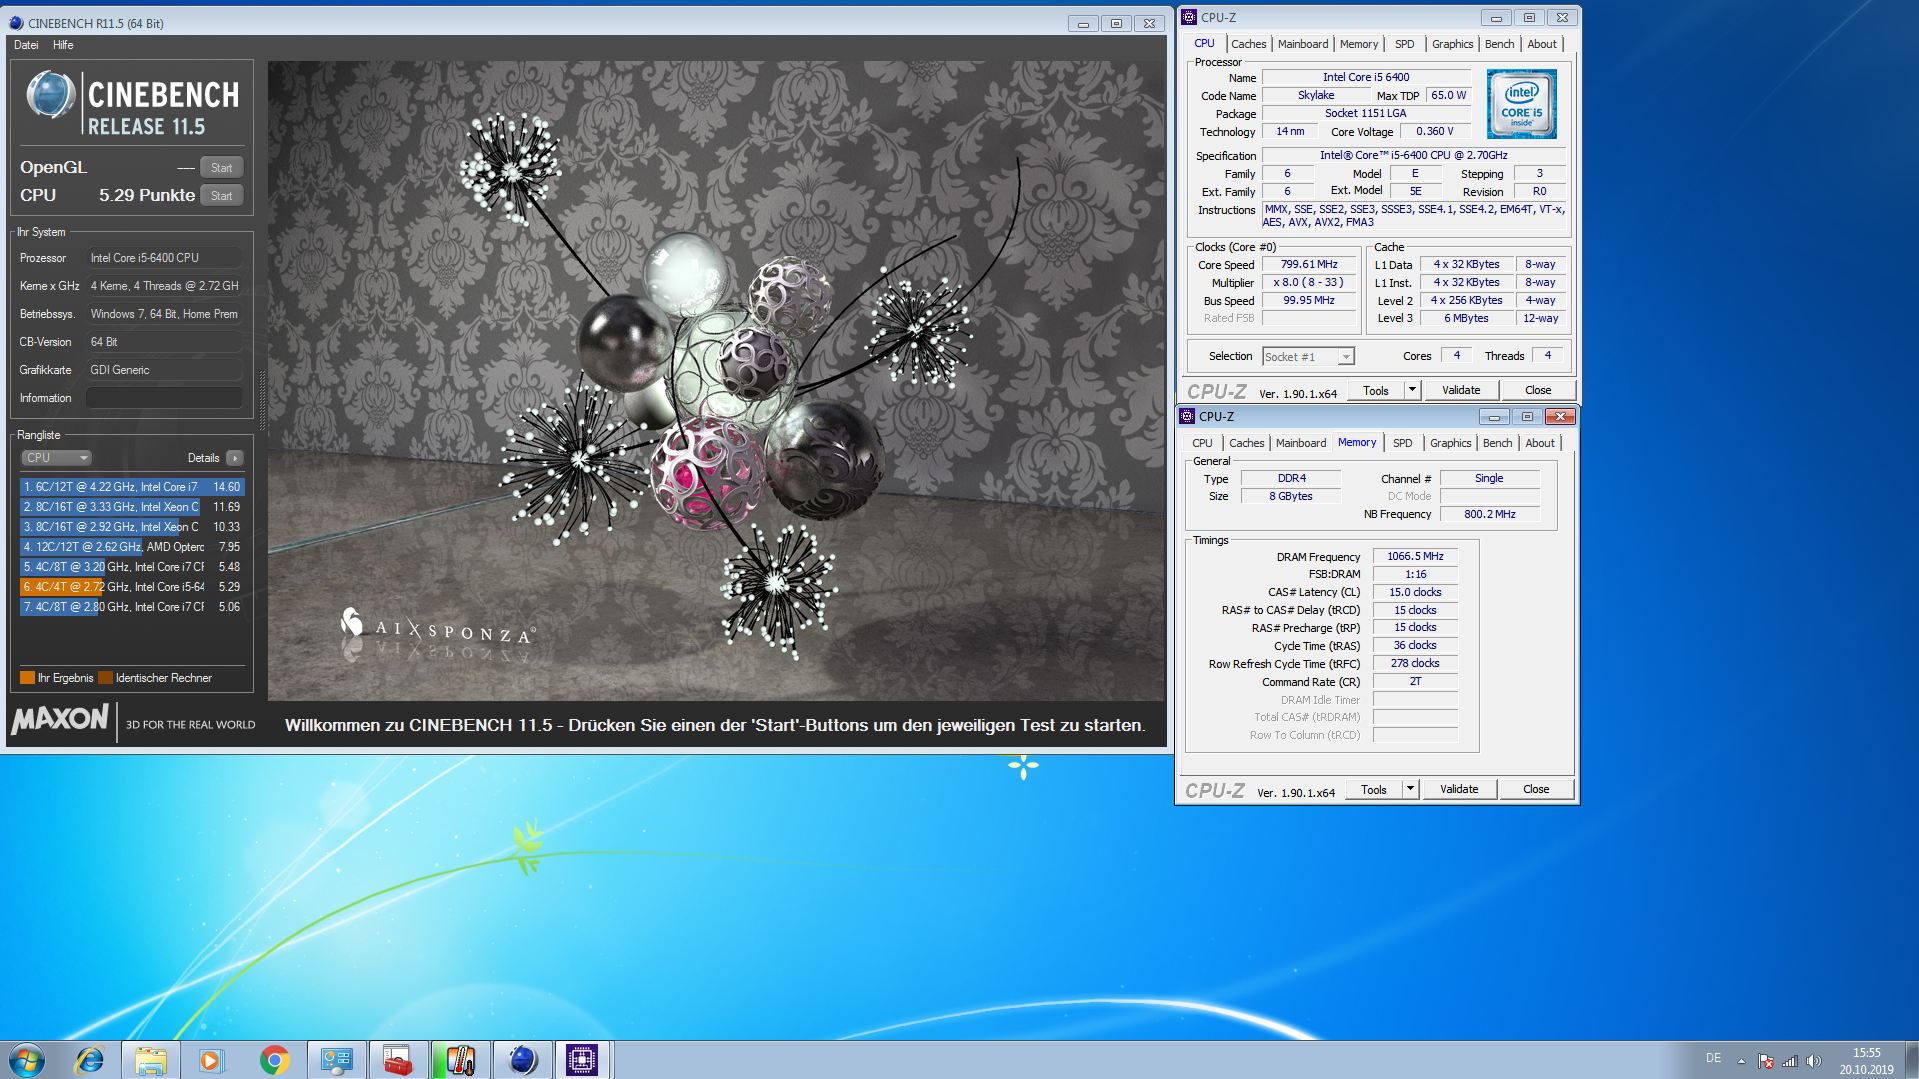Select ranking row 1 6C/12T @ 4.22 GHz
Image resolution: width=1919 pixels, height=1079 pixels.
[132, 487]
